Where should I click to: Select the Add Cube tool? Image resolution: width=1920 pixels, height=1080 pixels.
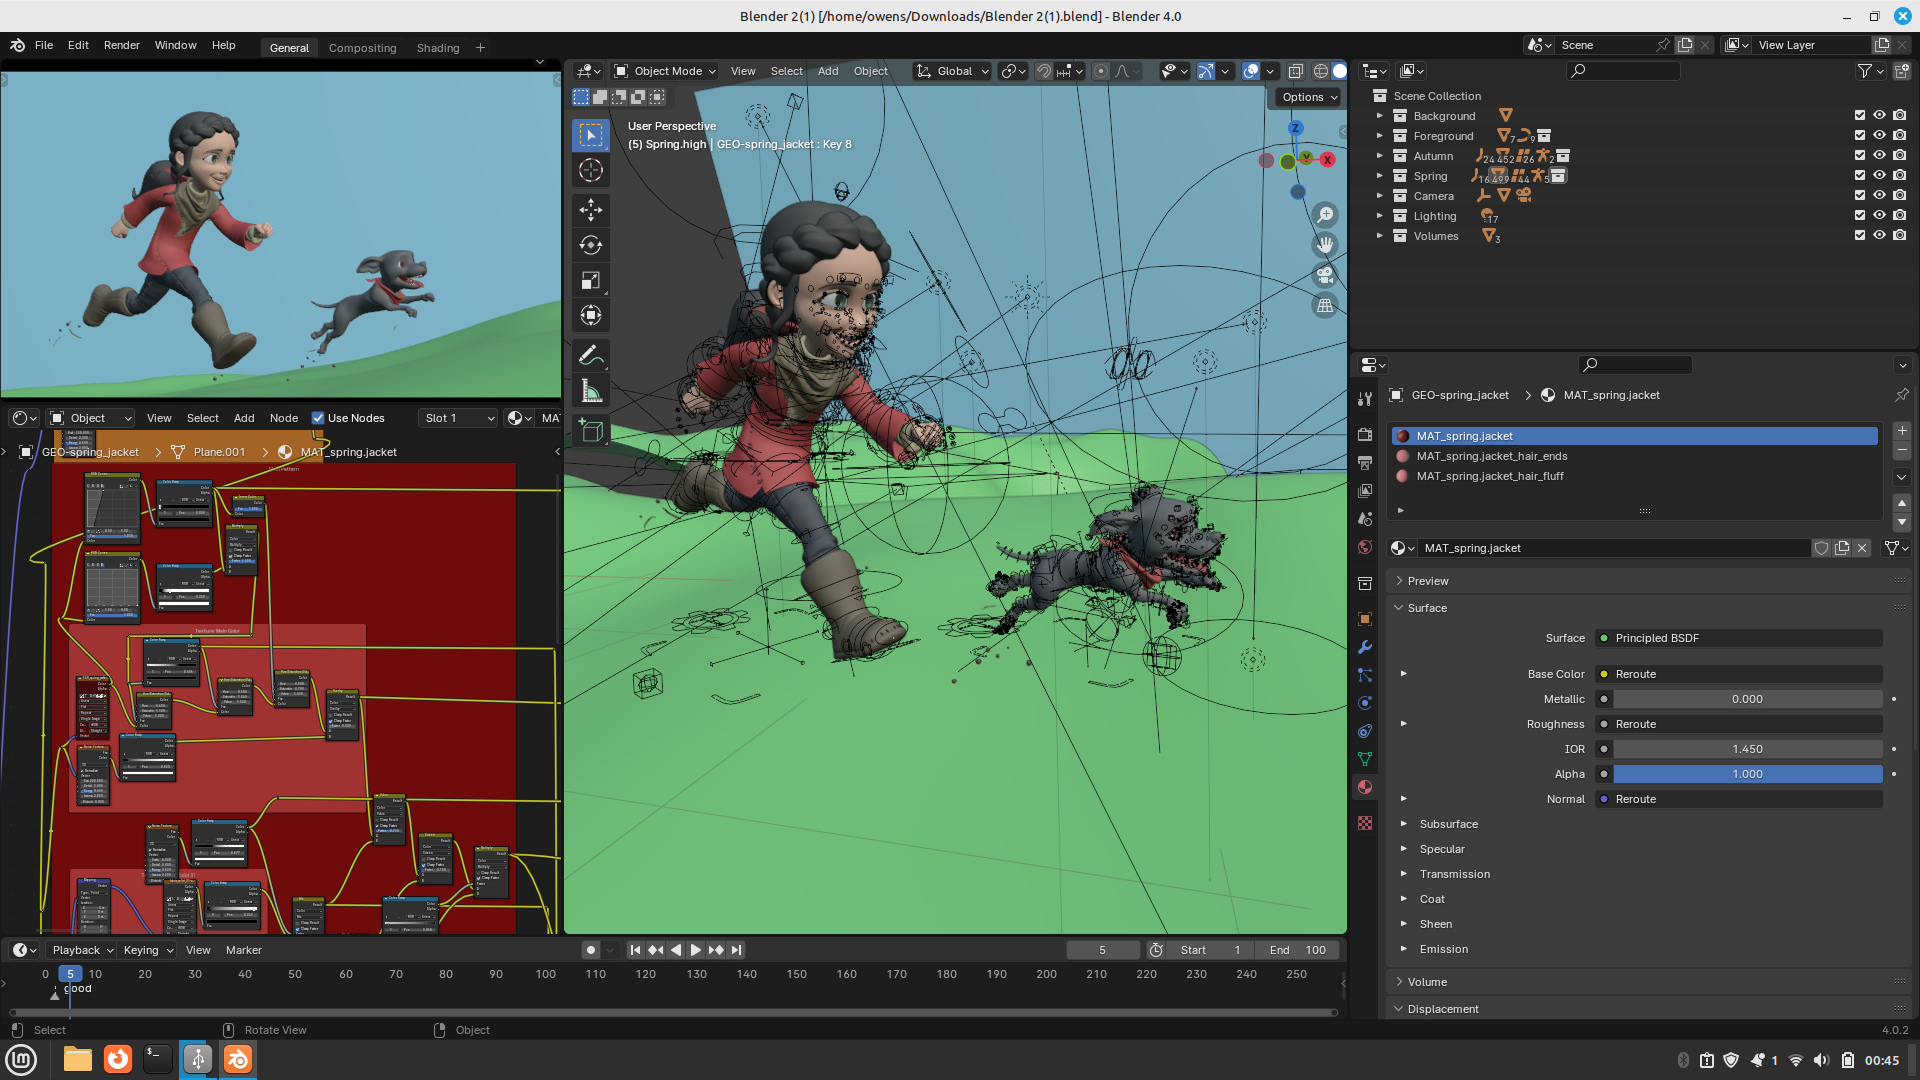591,431
